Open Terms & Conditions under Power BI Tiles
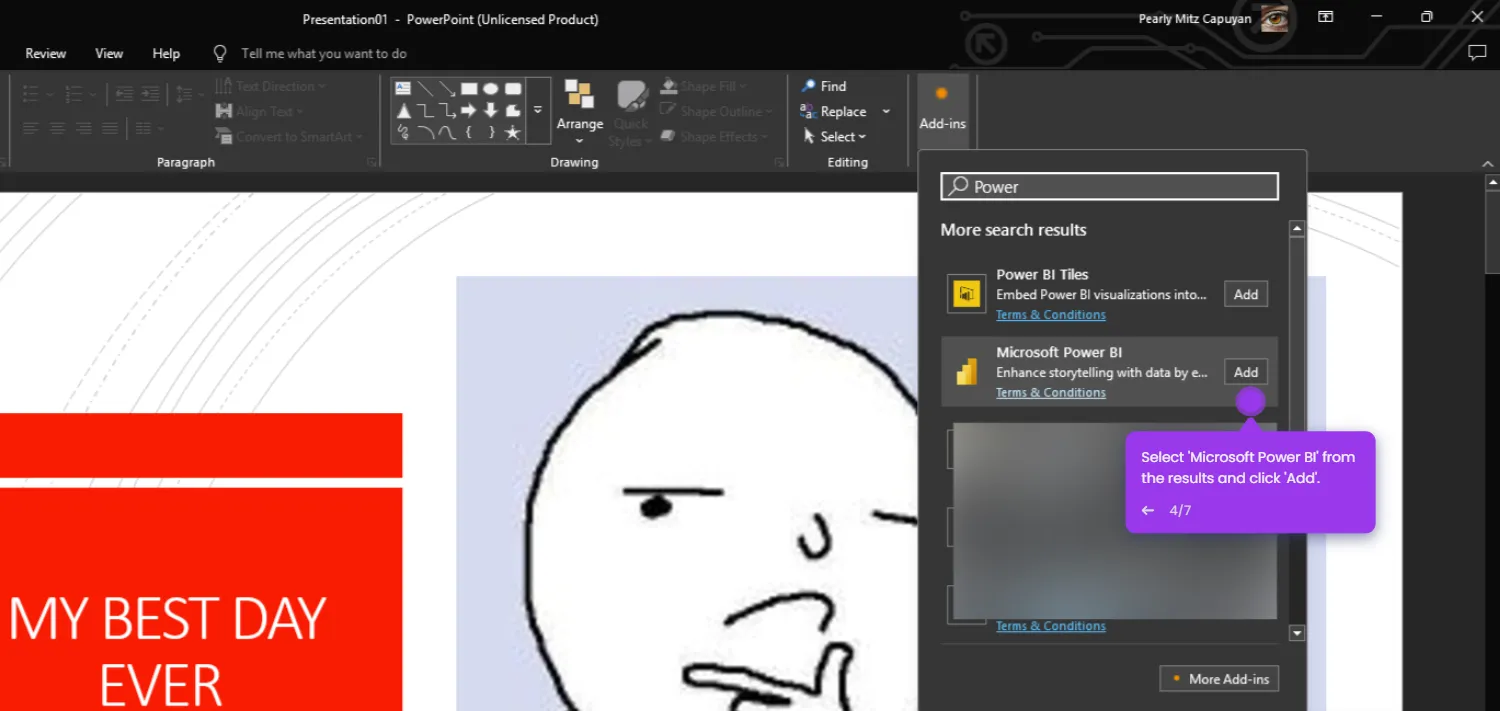This screenshot has width=1500, height=711. point(1051,315)
